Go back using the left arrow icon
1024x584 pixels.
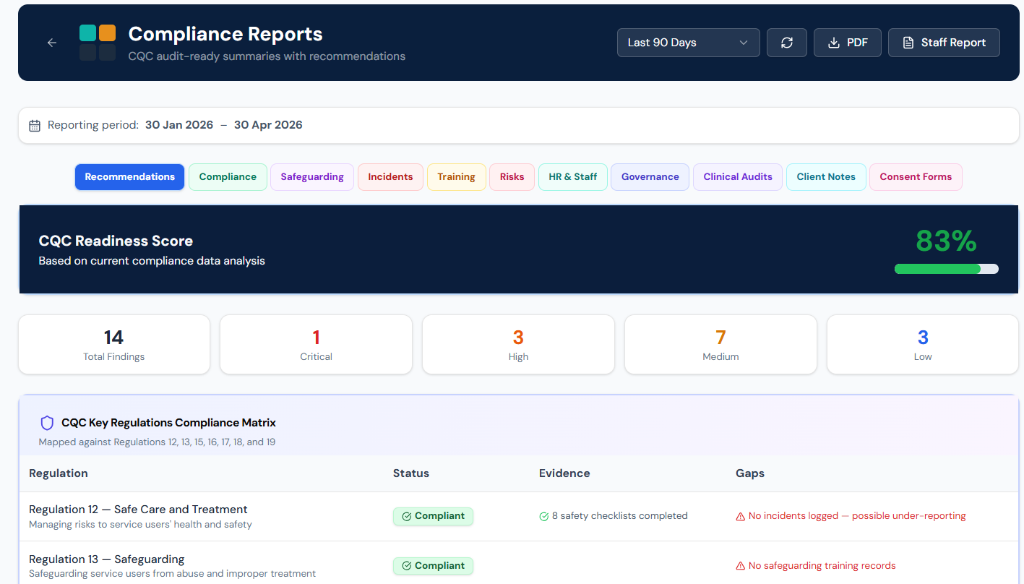pyautogui.click(x=52, y=42)
